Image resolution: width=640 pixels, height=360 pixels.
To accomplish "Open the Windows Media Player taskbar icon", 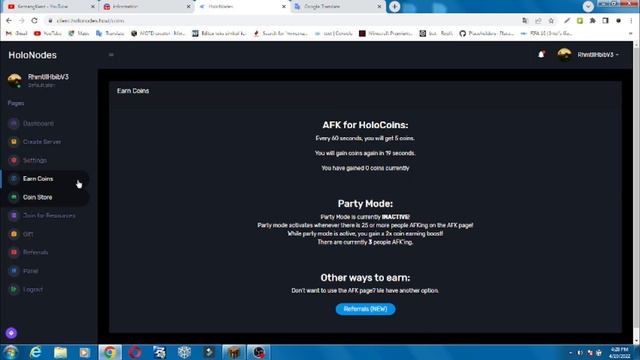I will coord(84,352).
